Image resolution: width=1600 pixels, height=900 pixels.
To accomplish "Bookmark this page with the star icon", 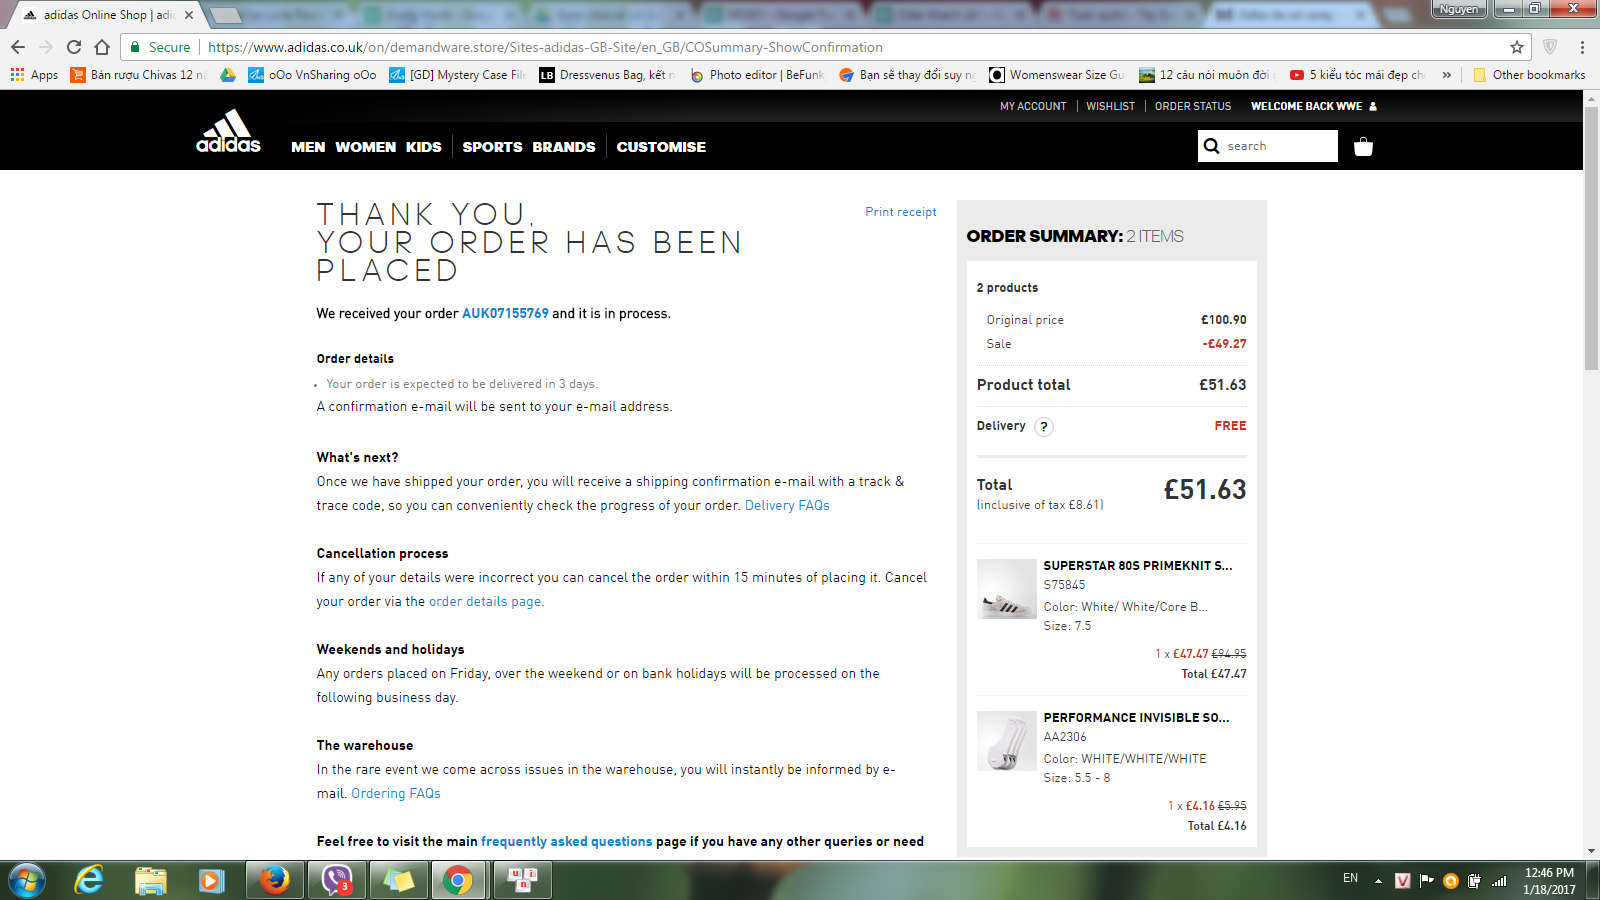I will coord(1517,47).
